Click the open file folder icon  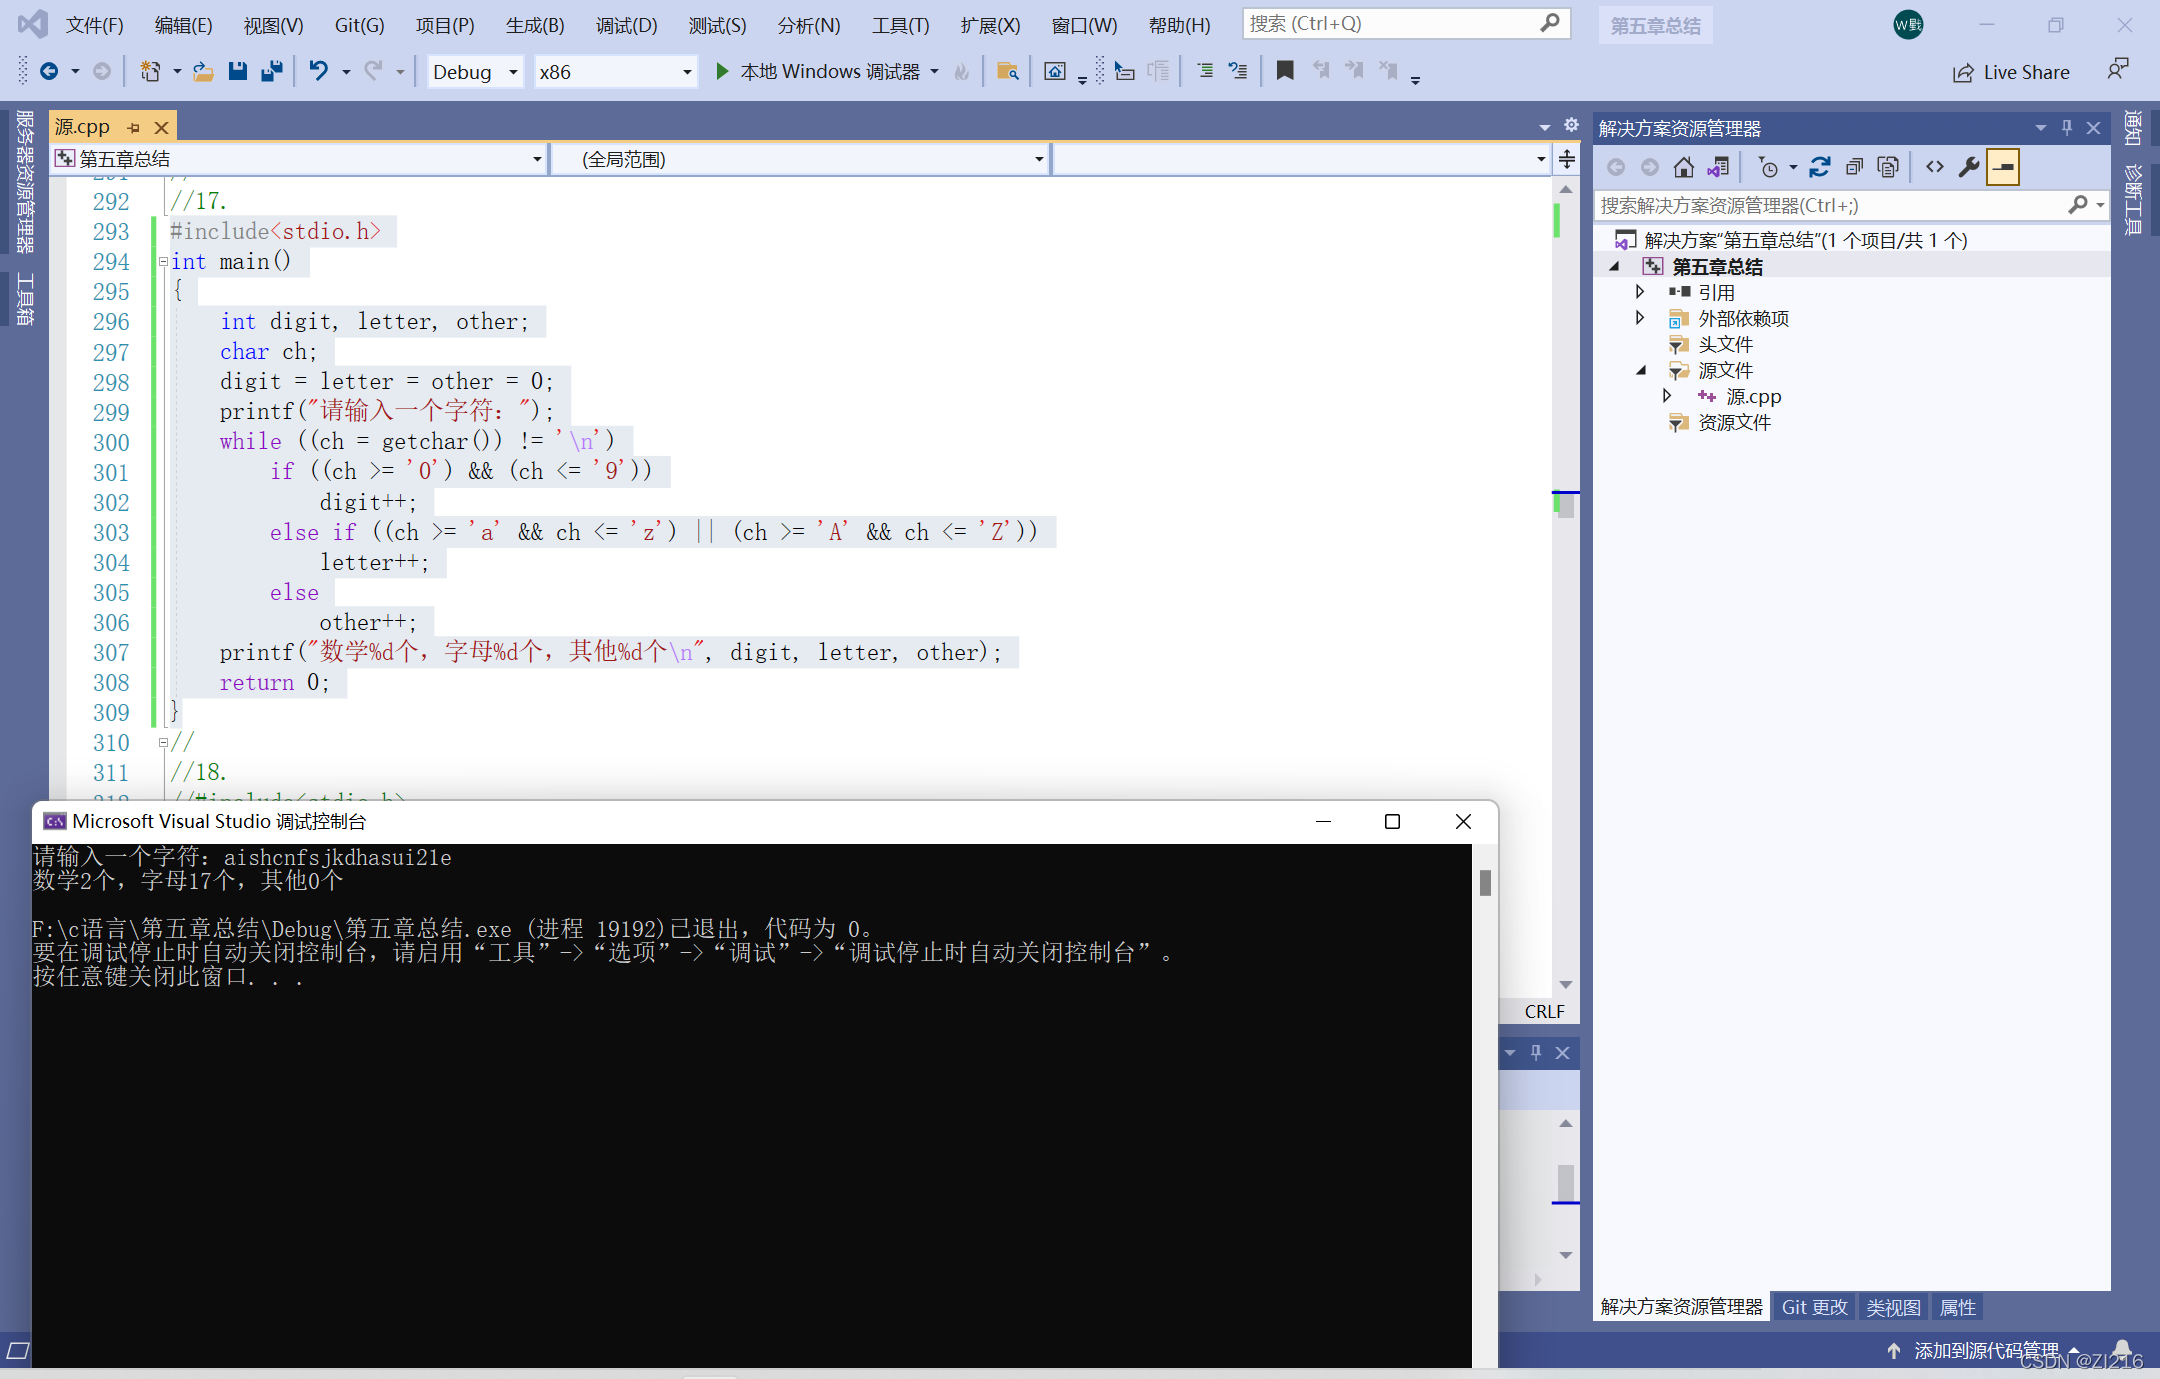(x=204, y=71)
